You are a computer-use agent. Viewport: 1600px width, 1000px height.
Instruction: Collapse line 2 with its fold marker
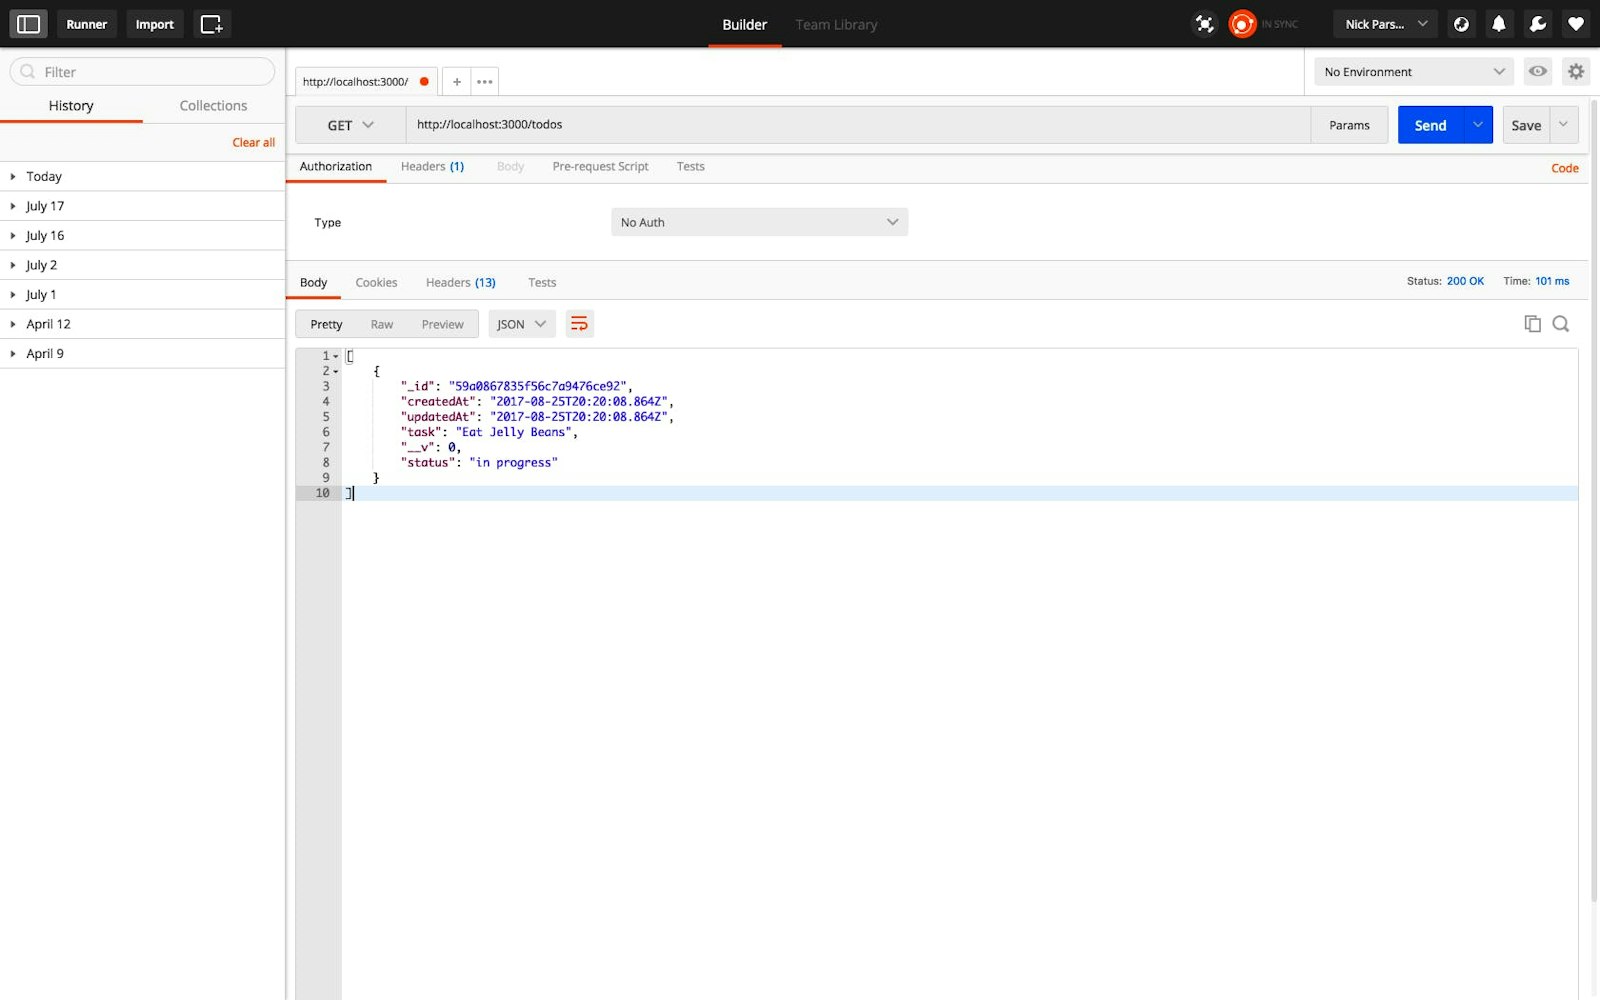[335, 370]
